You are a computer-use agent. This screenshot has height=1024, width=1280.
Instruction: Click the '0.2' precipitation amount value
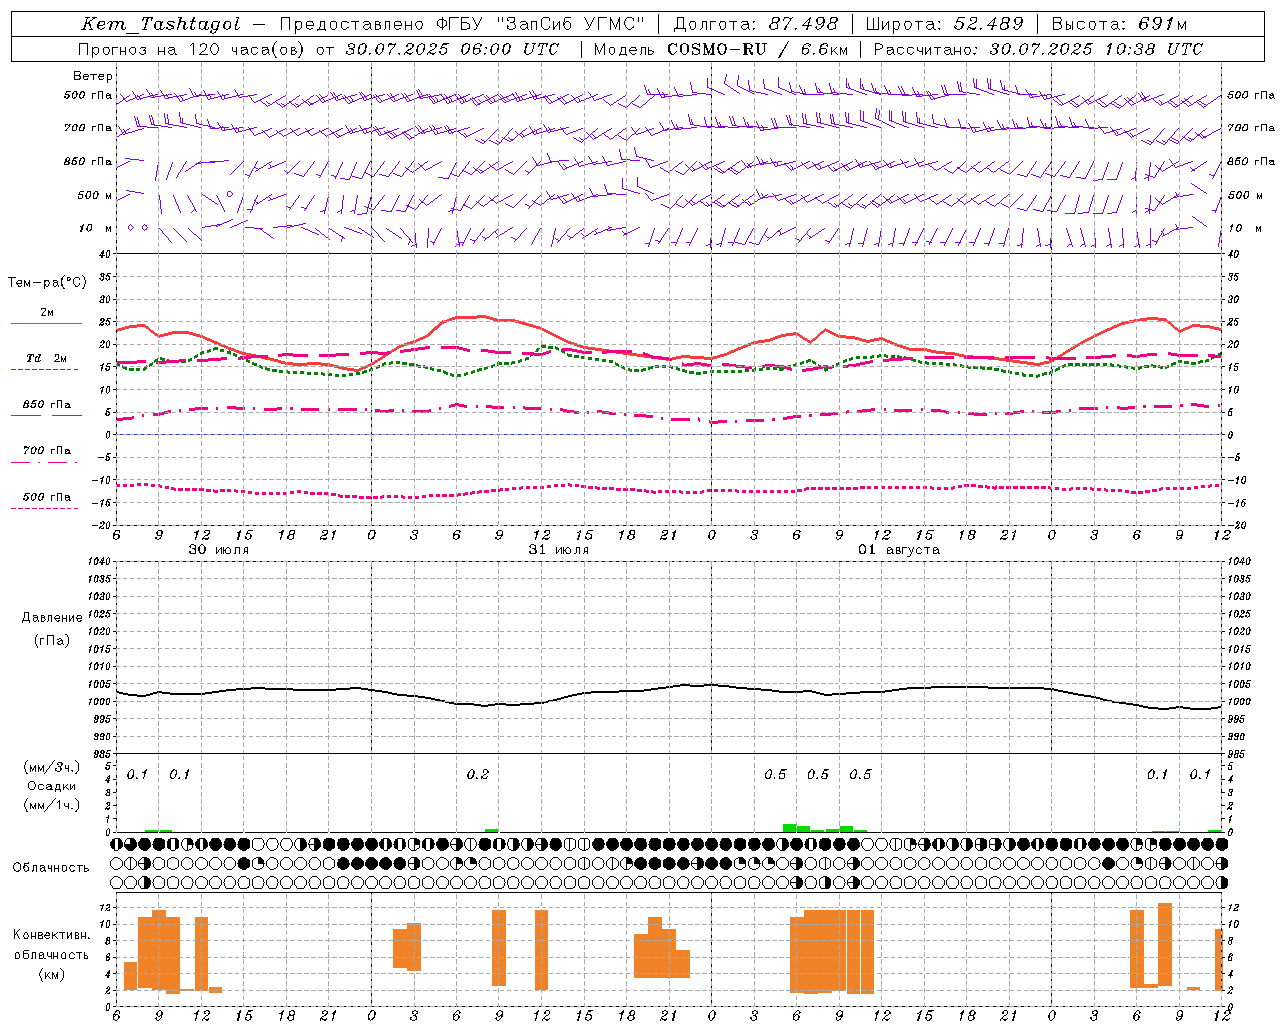tap(478, 774)
